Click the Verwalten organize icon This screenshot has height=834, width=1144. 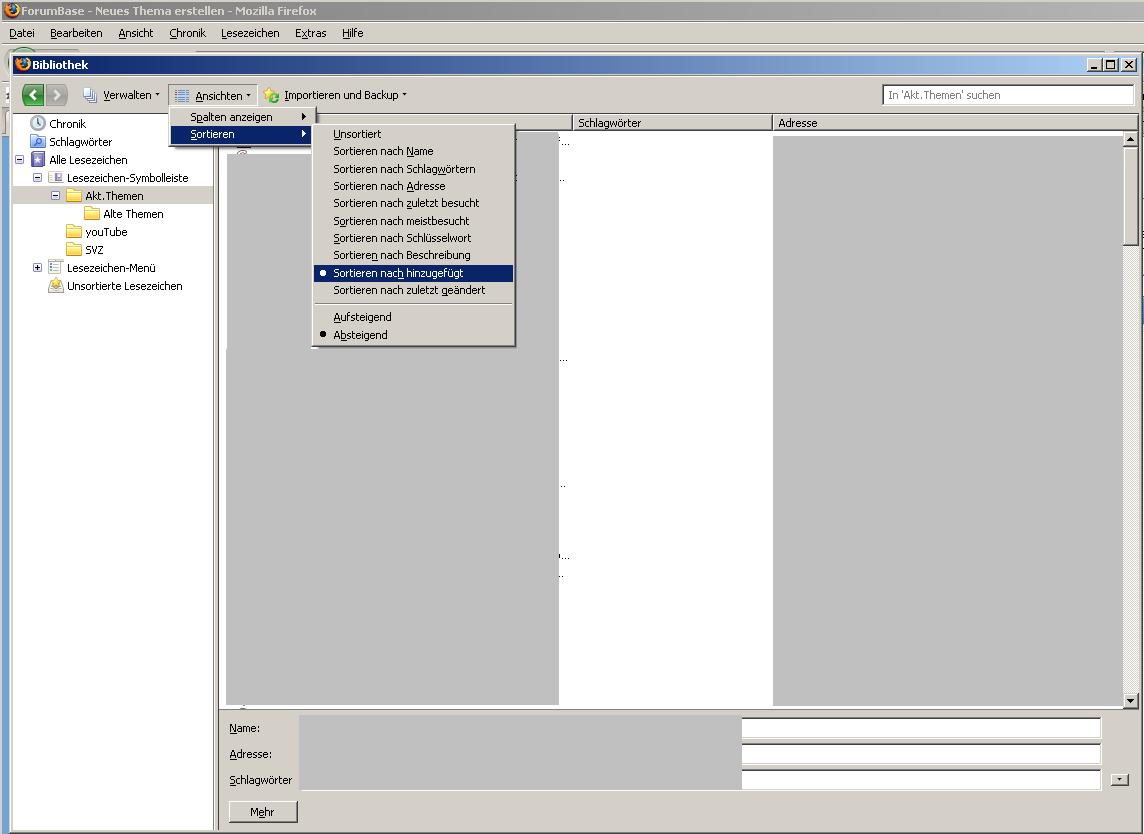click(90, 95)
